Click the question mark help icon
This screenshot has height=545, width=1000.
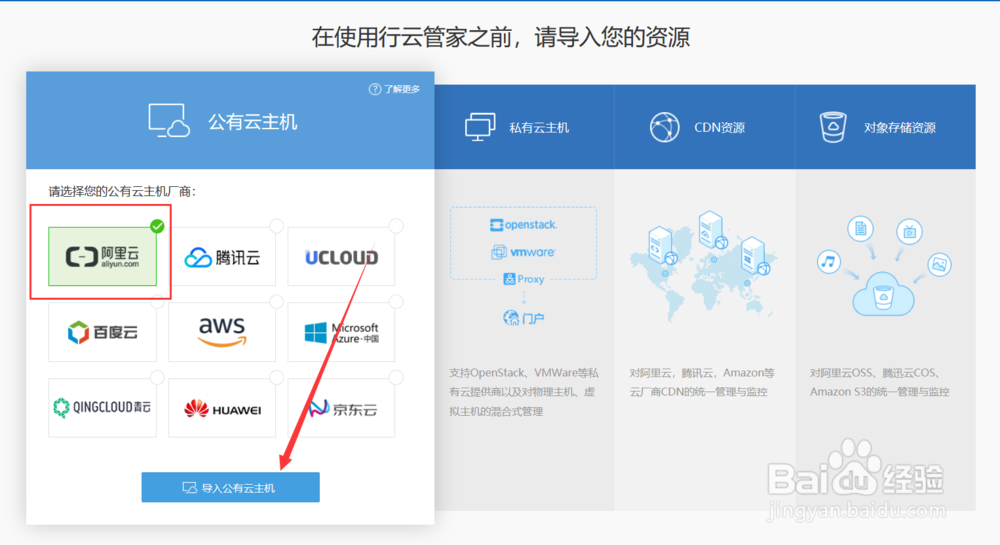[x=375, y=89]
